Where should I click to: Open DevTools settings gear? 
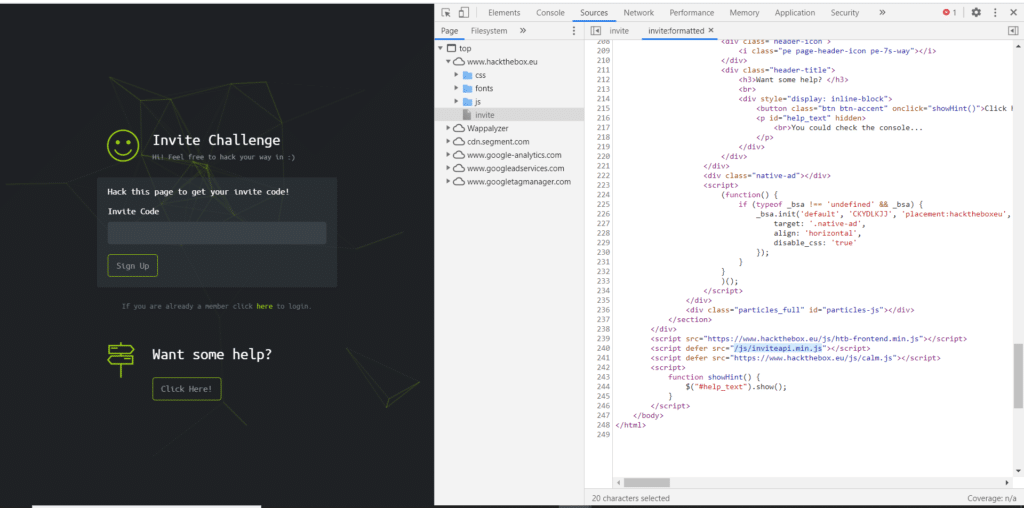(976, 12)
